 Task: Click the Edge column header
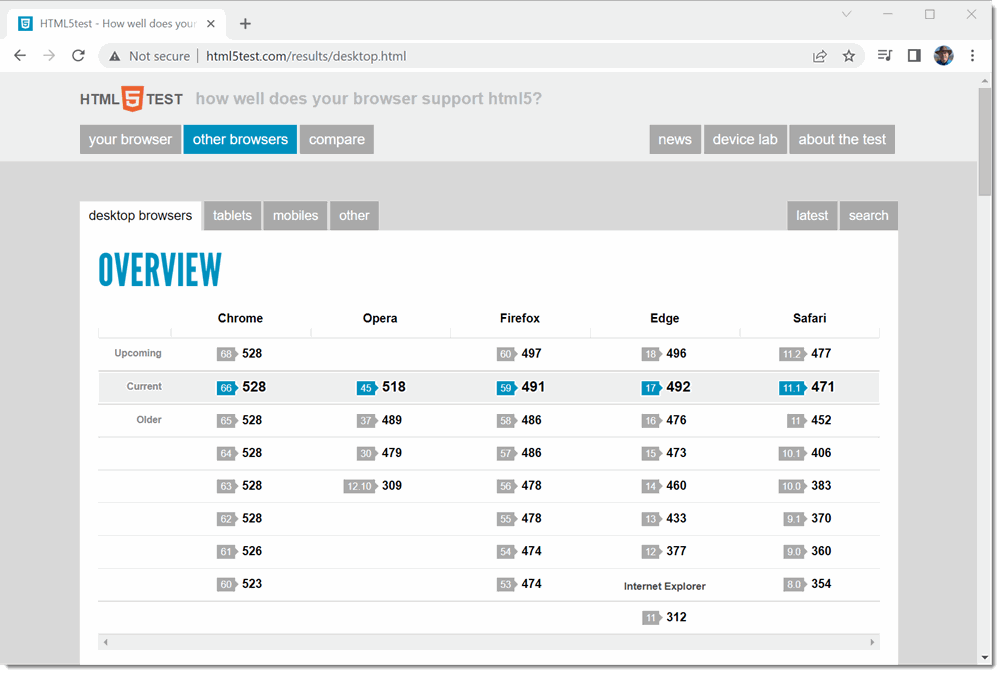point(665,318)
